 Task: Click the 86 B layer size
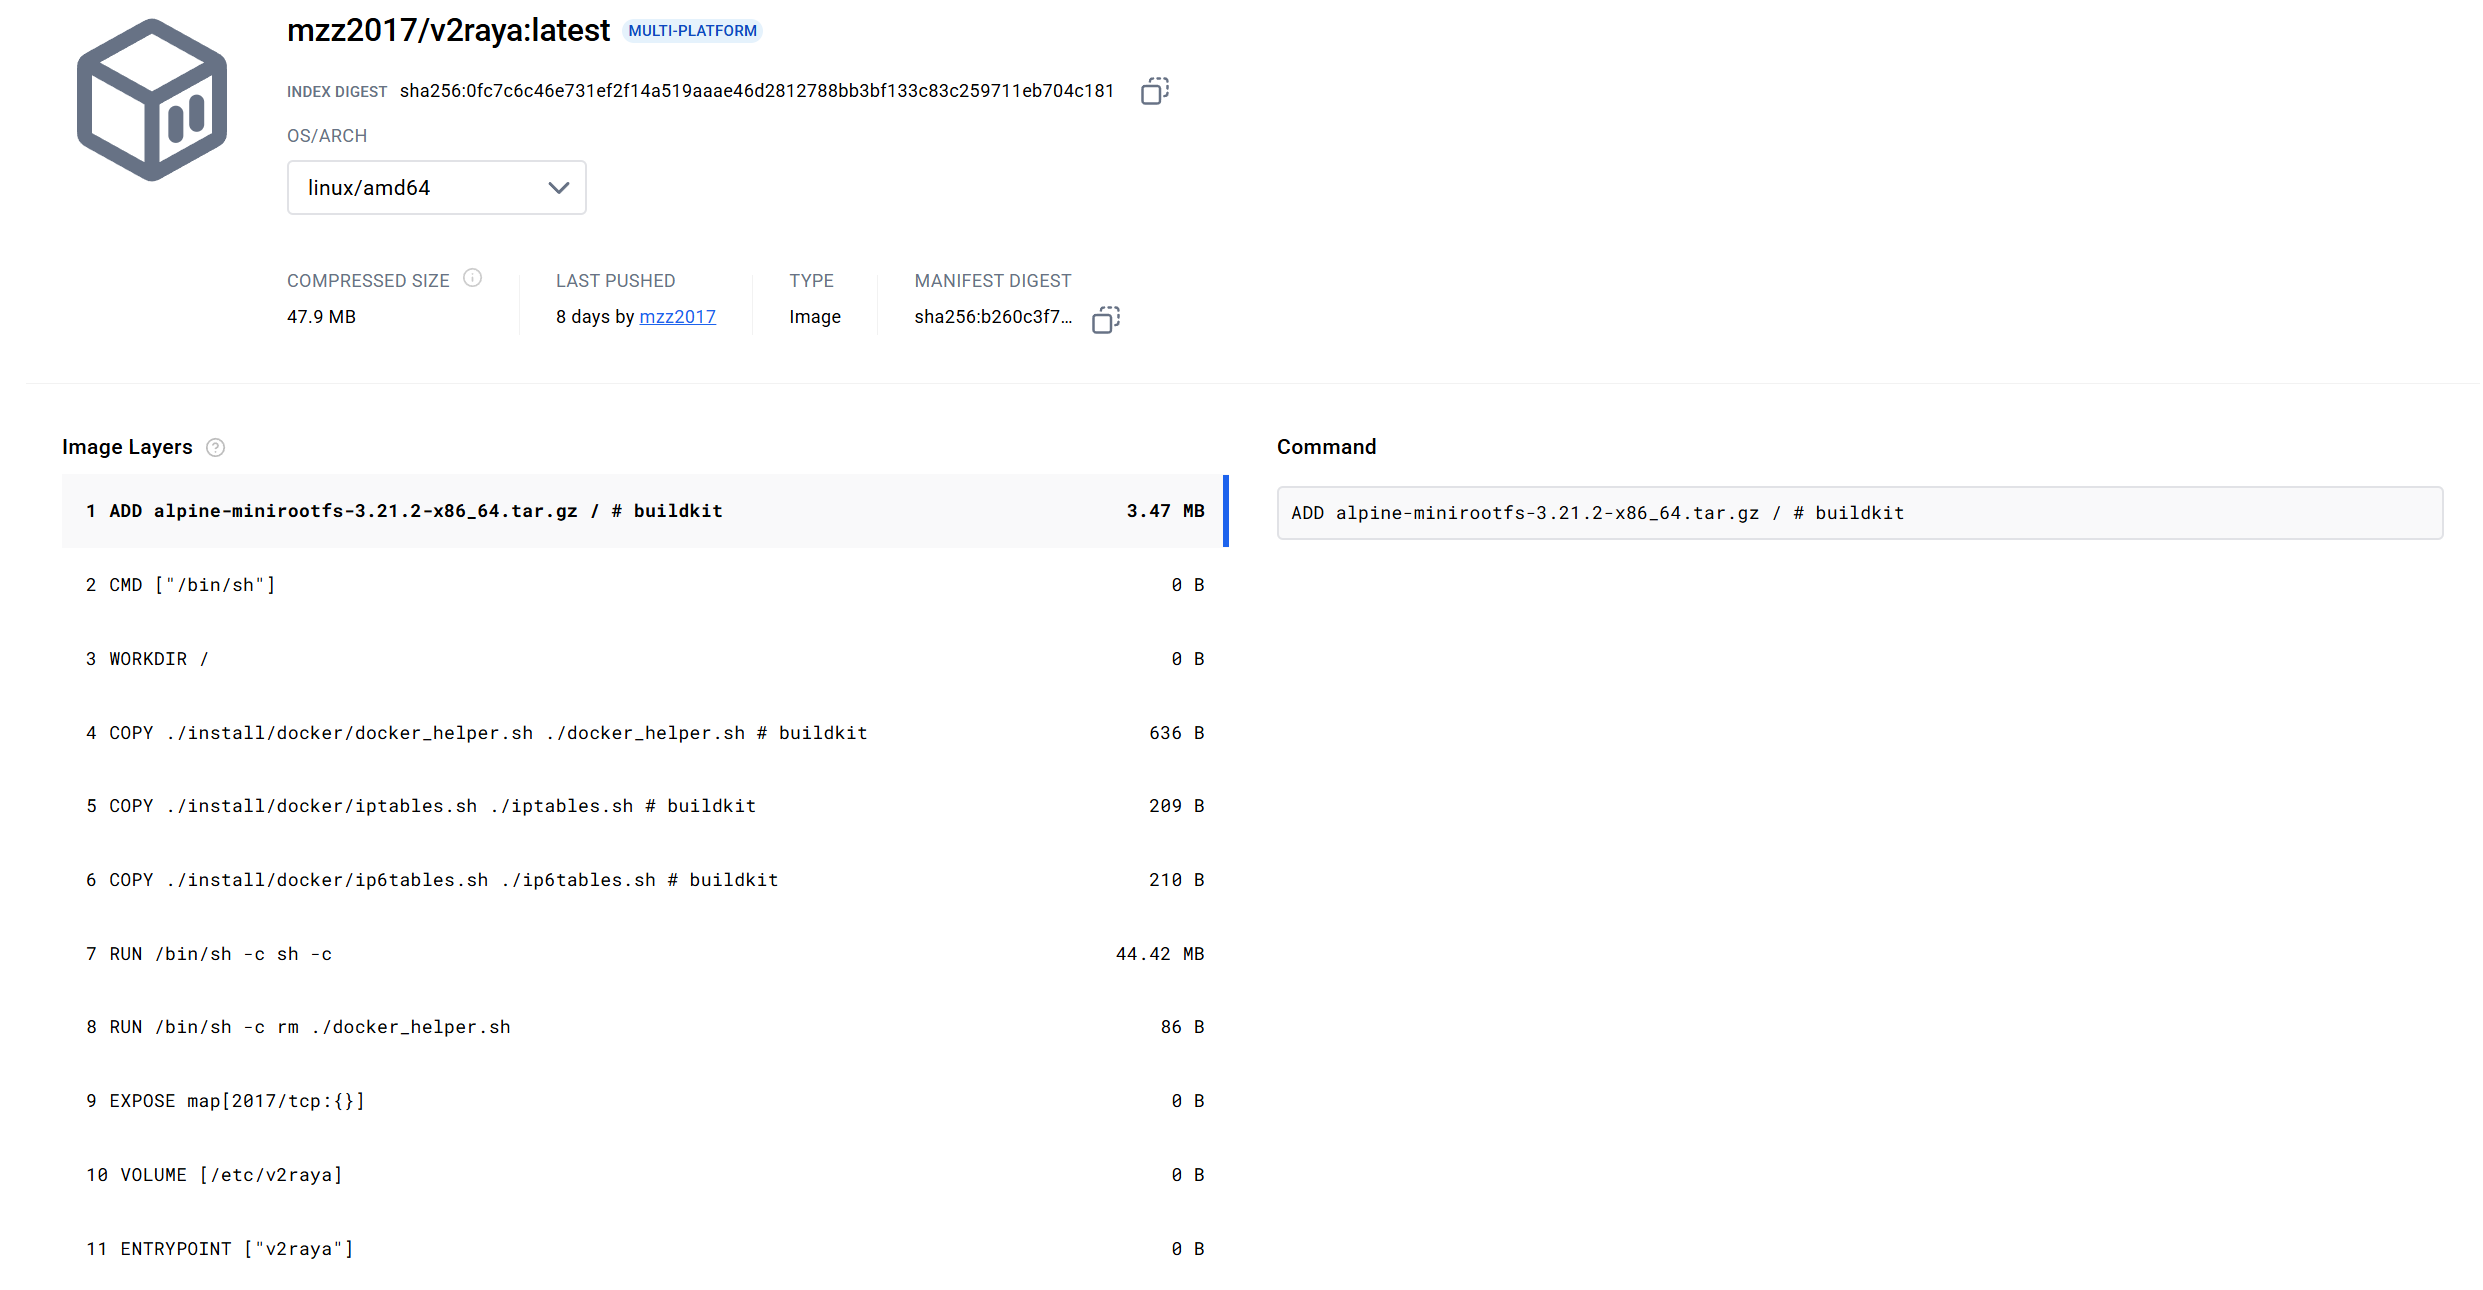1182,1027
